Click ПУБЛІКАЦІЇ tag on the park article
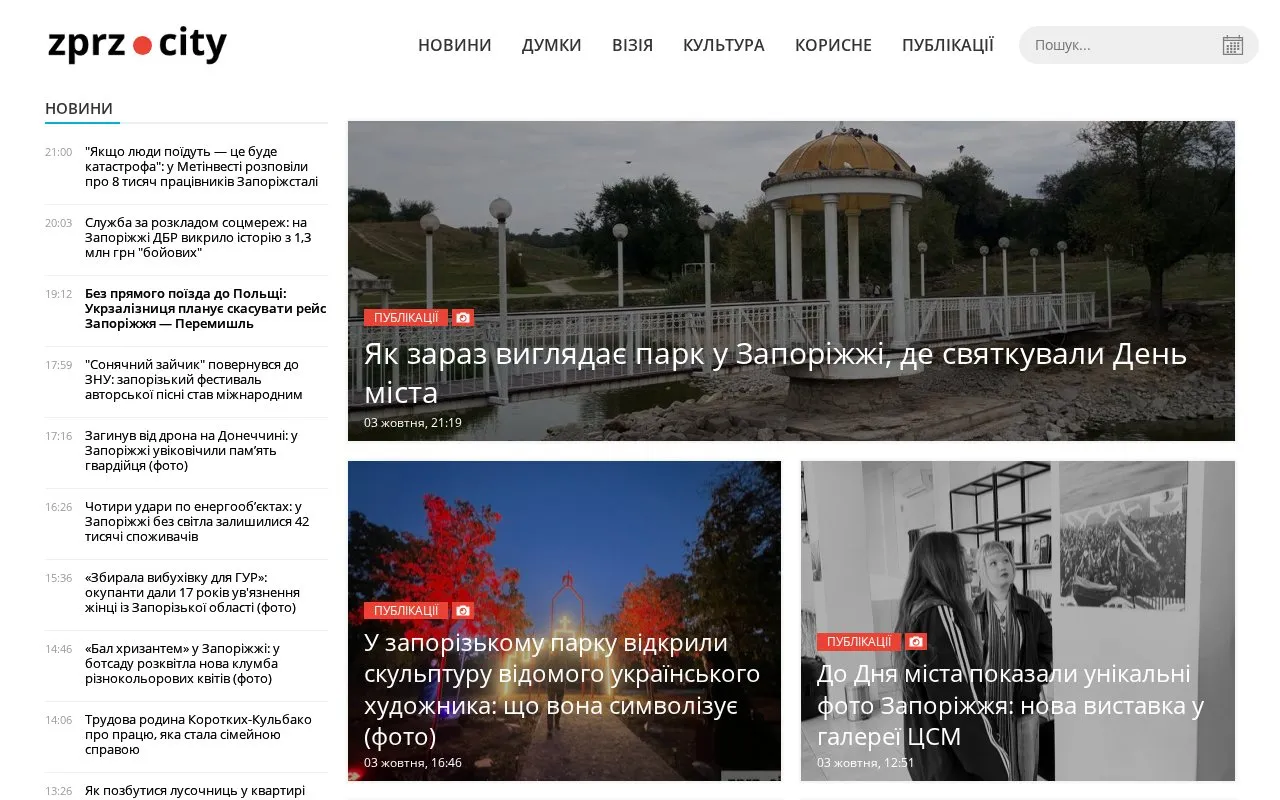 pos(406,318)
